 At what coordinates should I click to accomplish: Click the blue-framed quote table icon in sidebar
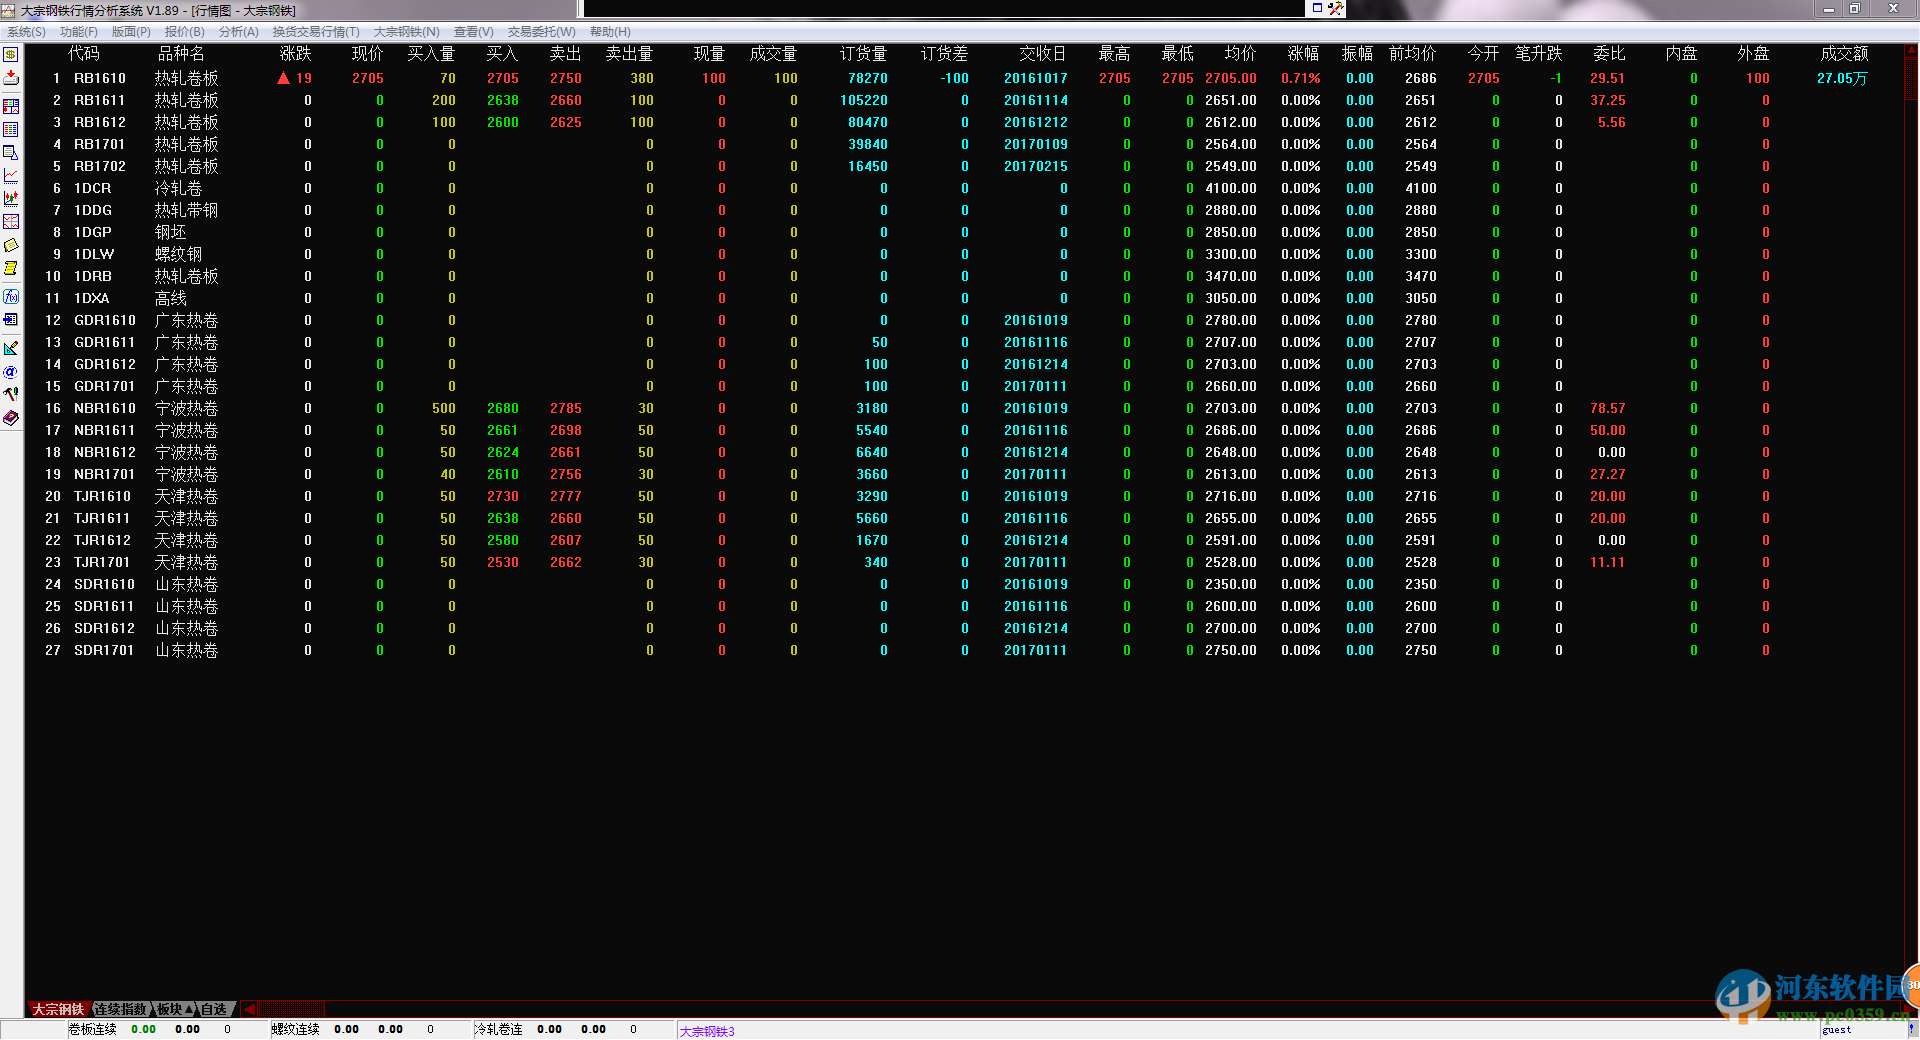[x=11, y=130]
